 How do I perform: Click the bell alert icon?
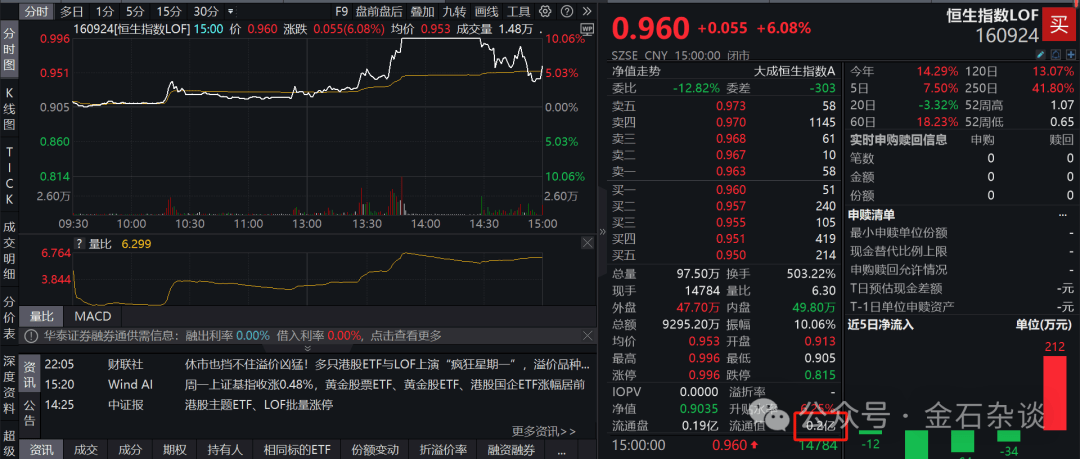1055,55
